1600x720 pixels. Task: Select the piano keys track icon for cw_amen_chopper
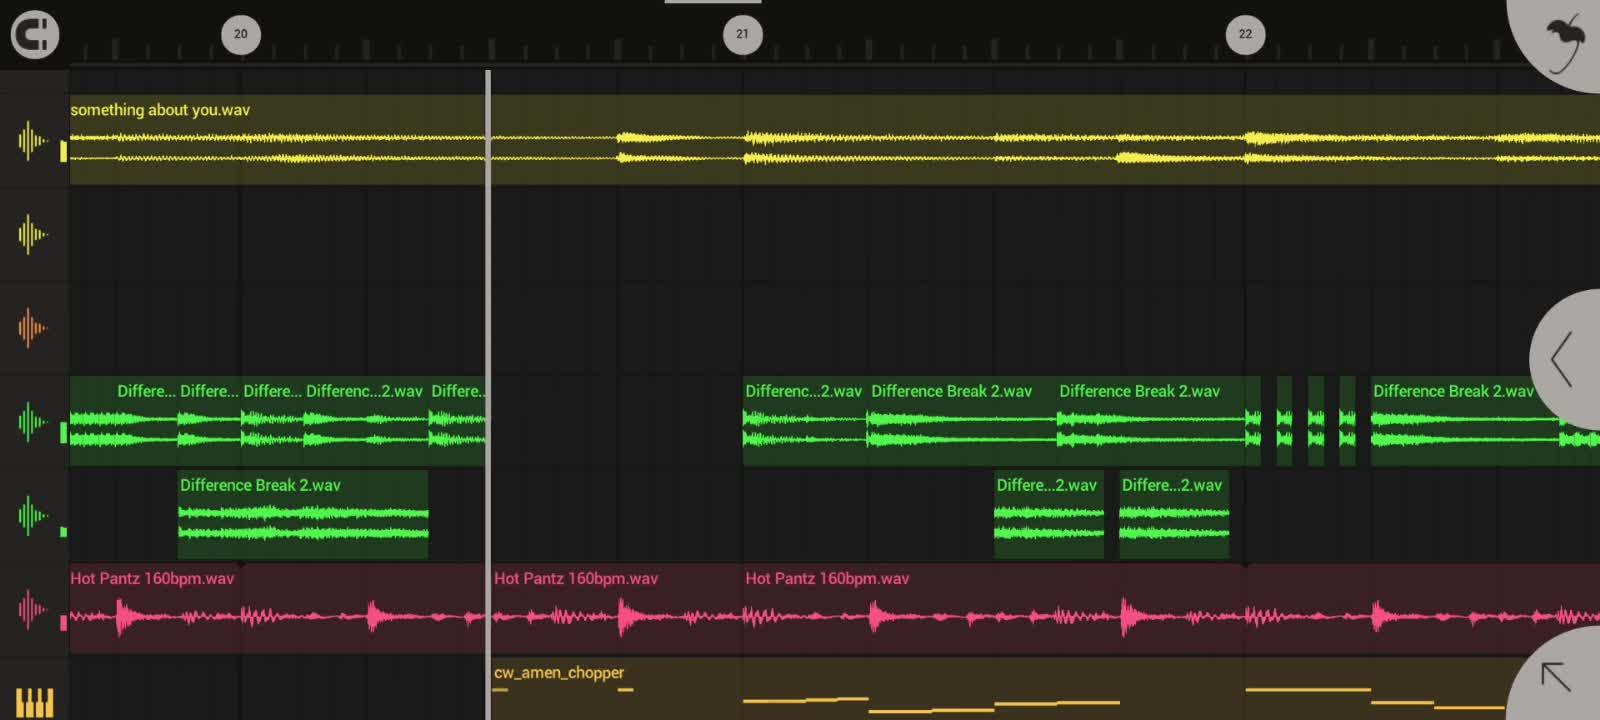pyautogui.click(x=34, y=702)
